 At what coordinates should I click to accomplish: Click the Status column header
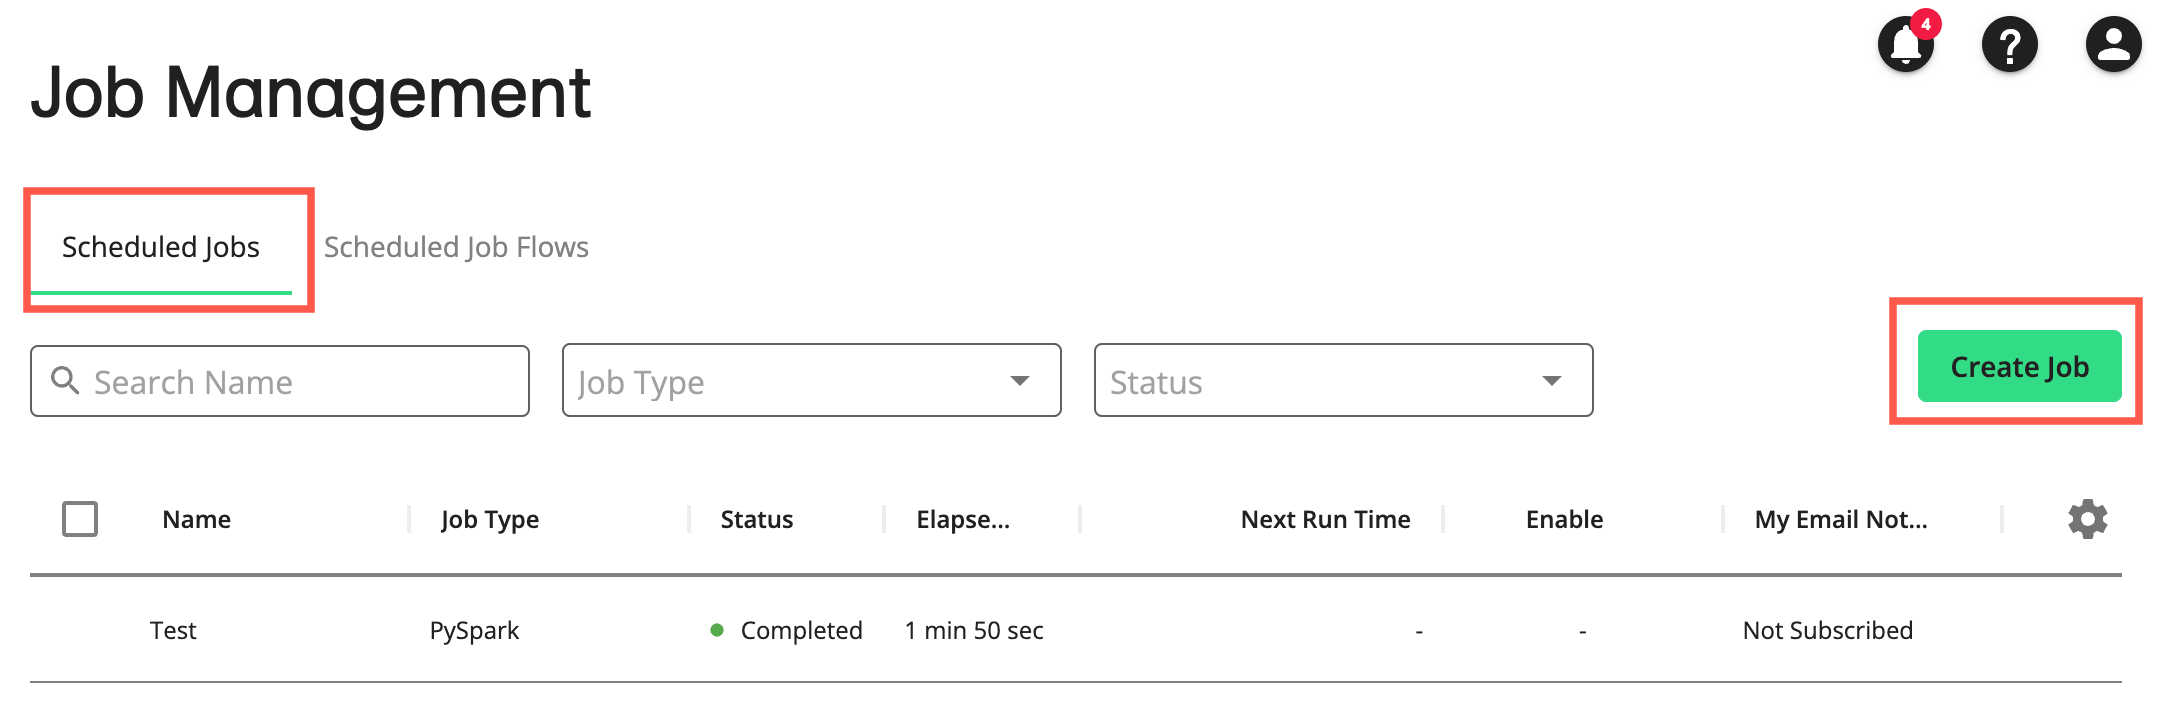(x=757, y=520)
